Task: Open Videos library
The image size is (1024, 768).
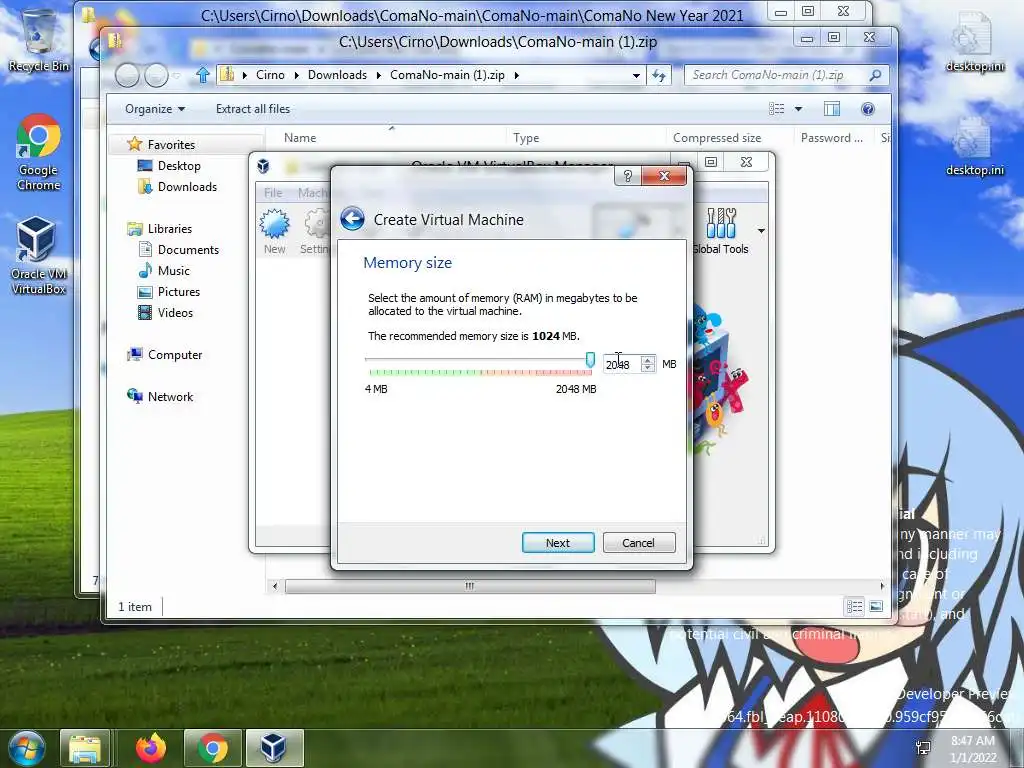Action: [x=175, y=313]
